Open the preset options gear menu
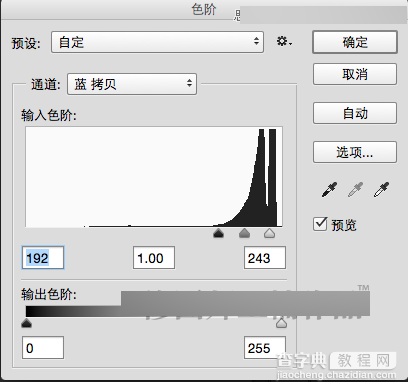This screenshot has height=382, width=408. tap(284, 42)
